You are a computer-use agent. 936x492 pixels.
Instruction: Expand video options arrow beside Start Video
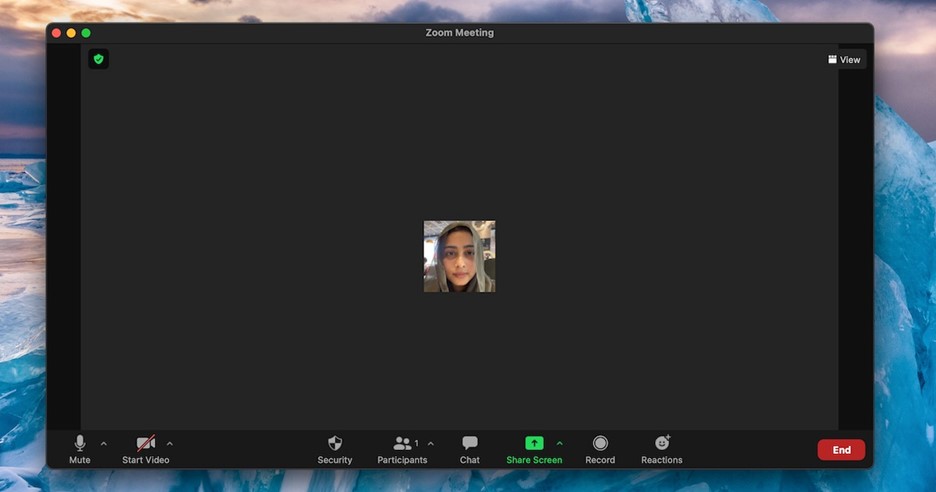(170, 444)
